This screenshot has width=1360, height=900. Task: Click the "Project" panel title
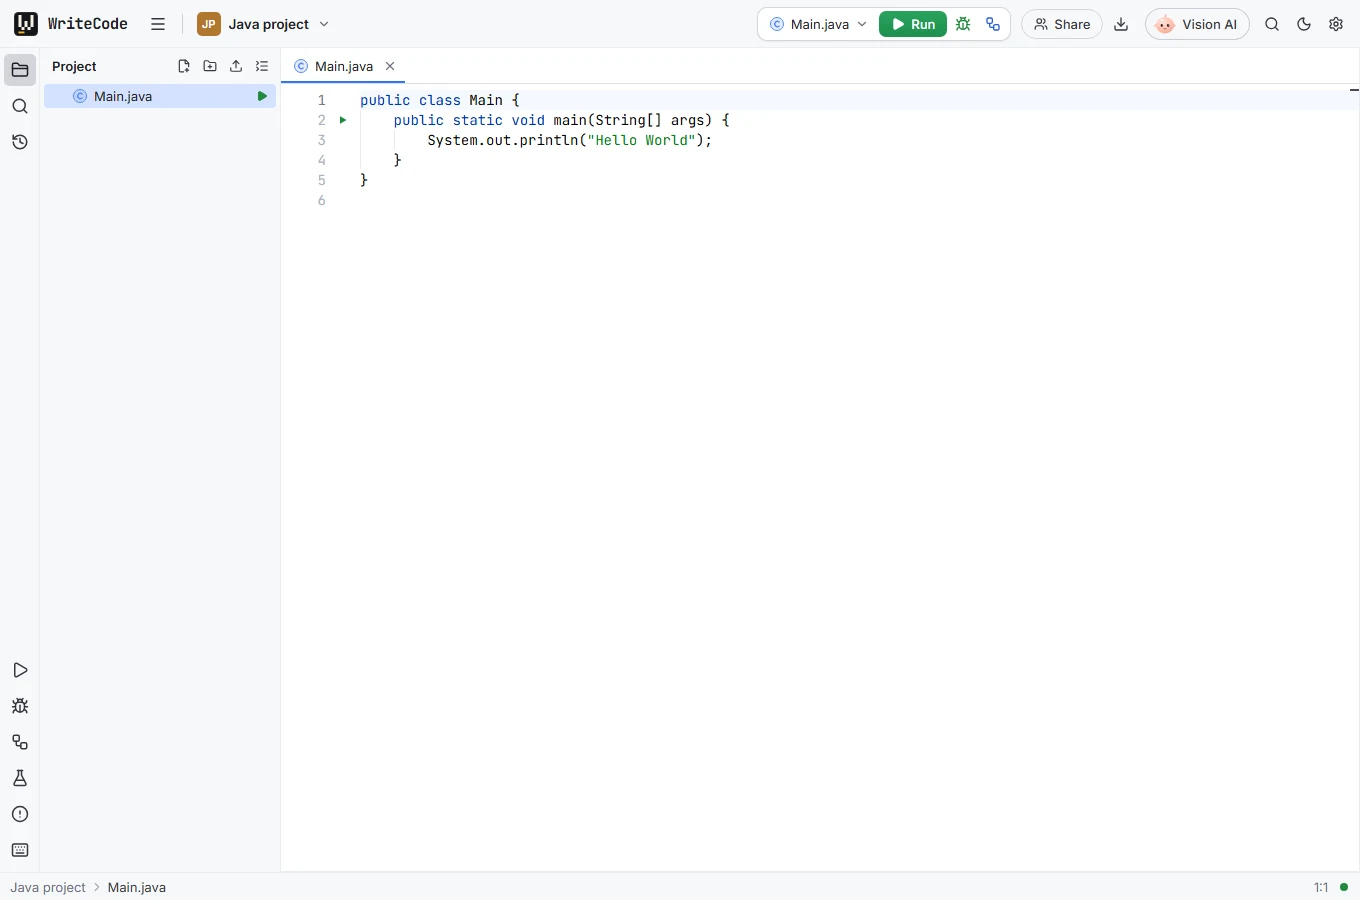pyautogui.click(x=74, y=66)
